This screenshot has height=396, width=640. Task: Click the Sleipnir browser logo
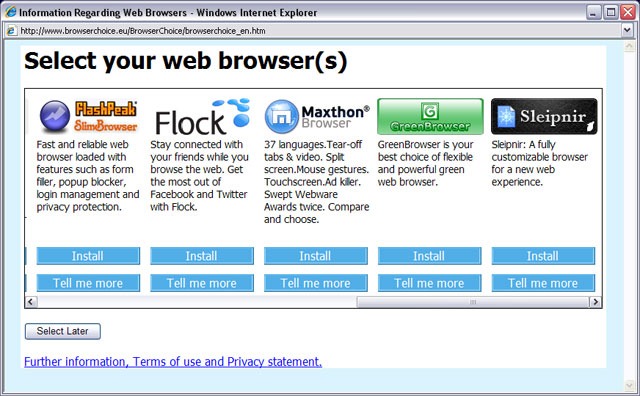(x=544, y=116)
